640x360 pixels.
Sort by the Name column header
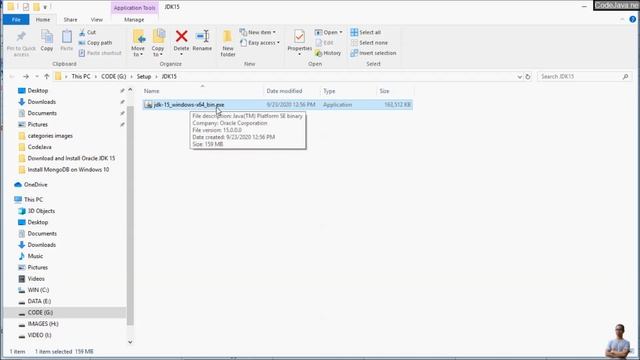click(151, 91)
